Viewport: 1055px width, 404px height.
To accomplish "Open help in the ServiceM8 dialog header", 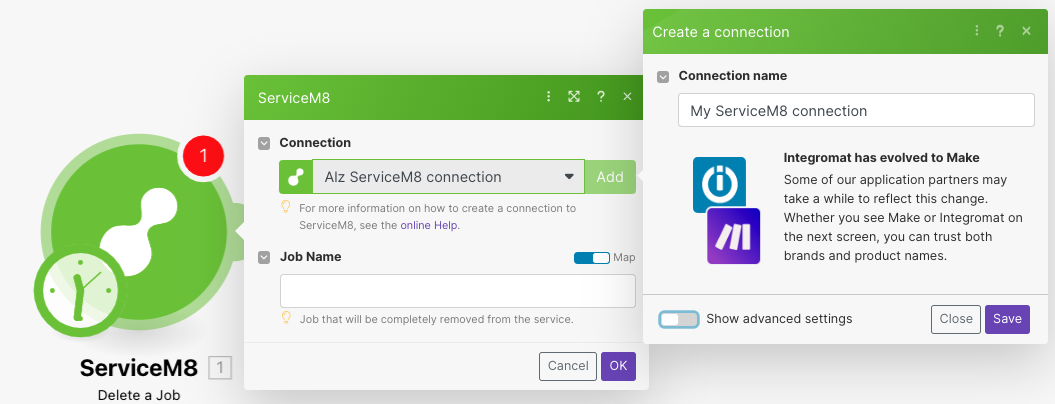I will click(601, 97).
